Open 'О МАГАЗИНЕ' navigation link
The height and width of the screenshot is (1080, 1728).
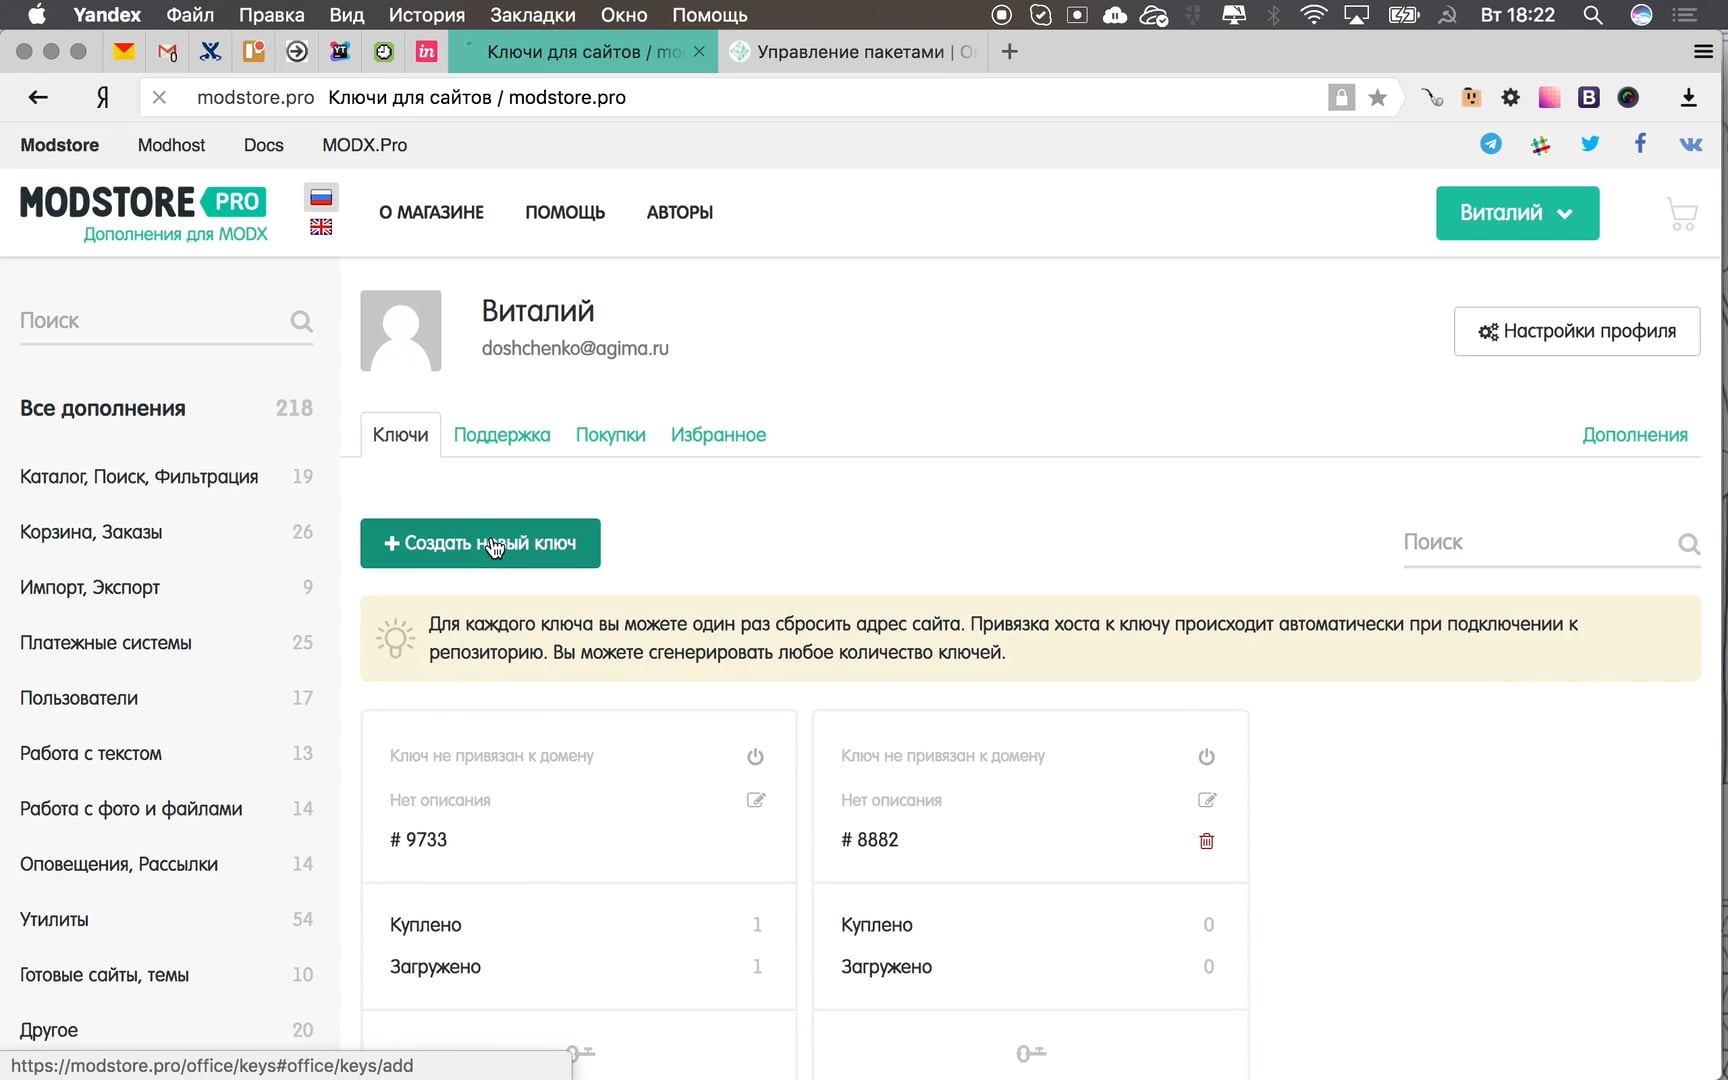431,212
